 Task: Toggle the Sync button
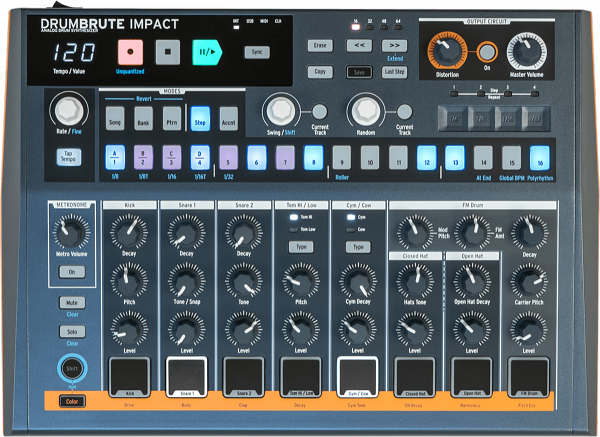(x=257, y=52)
